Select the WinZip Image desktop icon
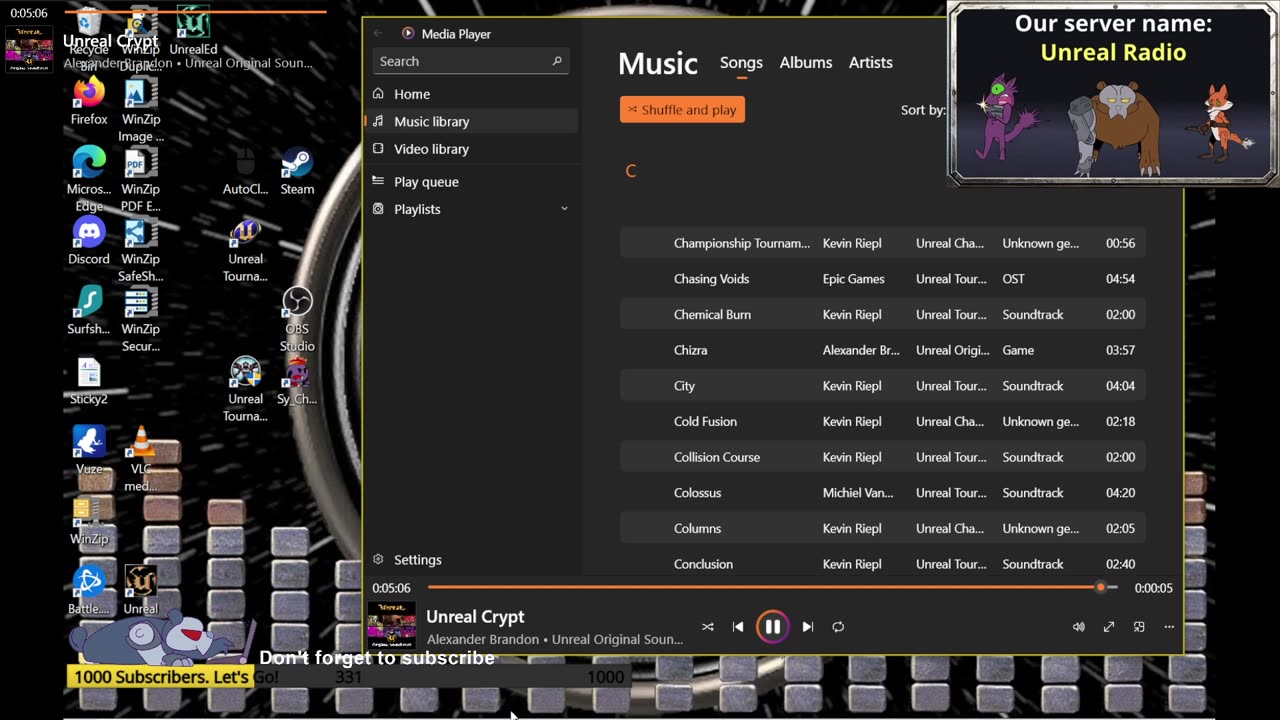Image resolution: width=1280 pixels, height=720 pixels. pyautogui.click(x=141, y=109)
